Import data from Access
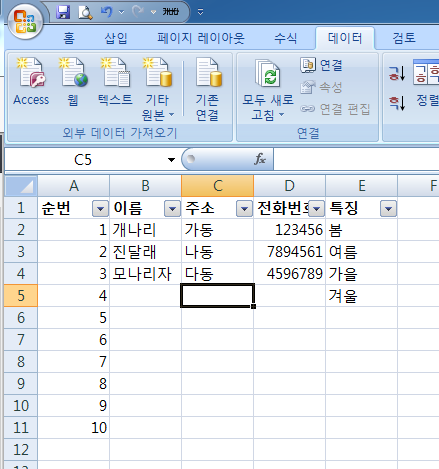Viewport: 439px width, 469px height. [31, 82]
